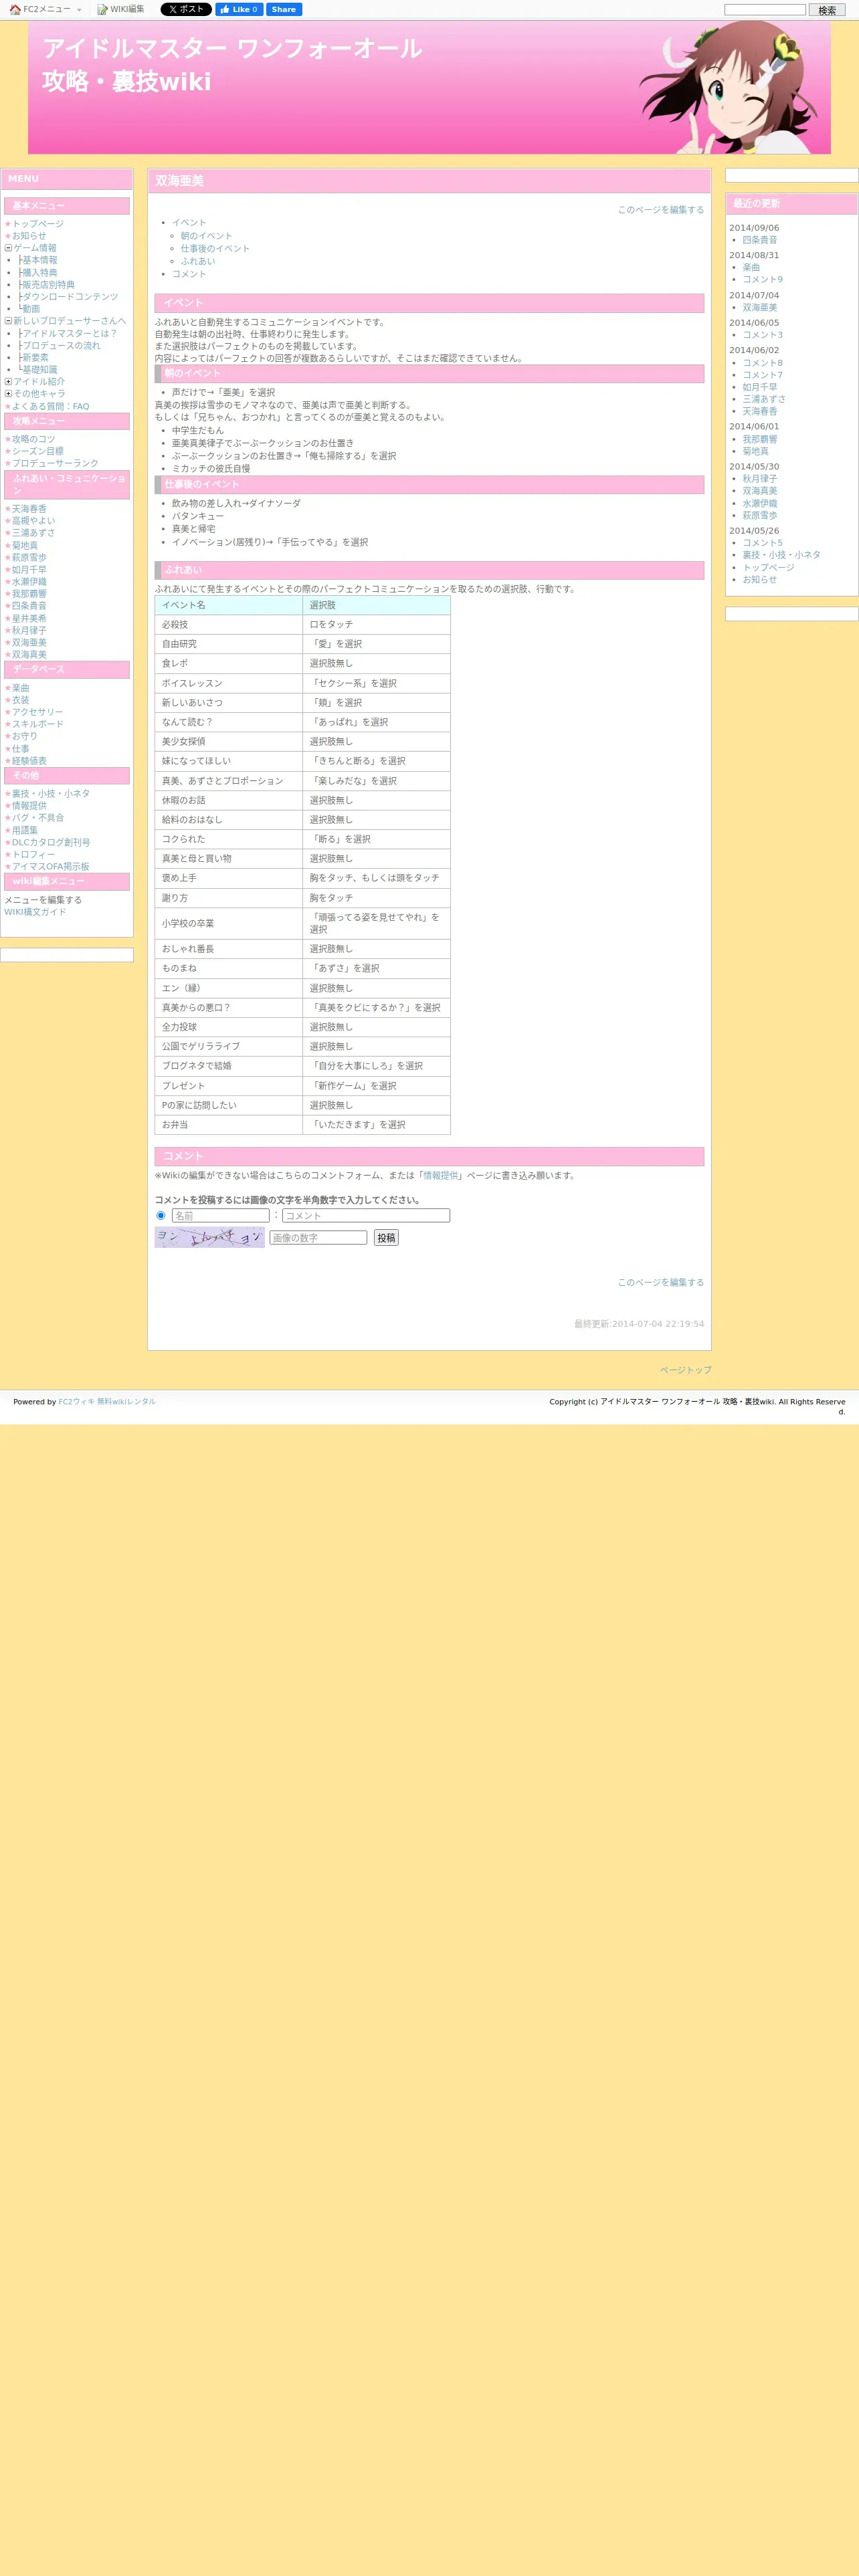Image resolution: width=859 pixels, height=2576 pixels.
Task: Open お知らせ in the left menu
Action: (x=29, y=236)
